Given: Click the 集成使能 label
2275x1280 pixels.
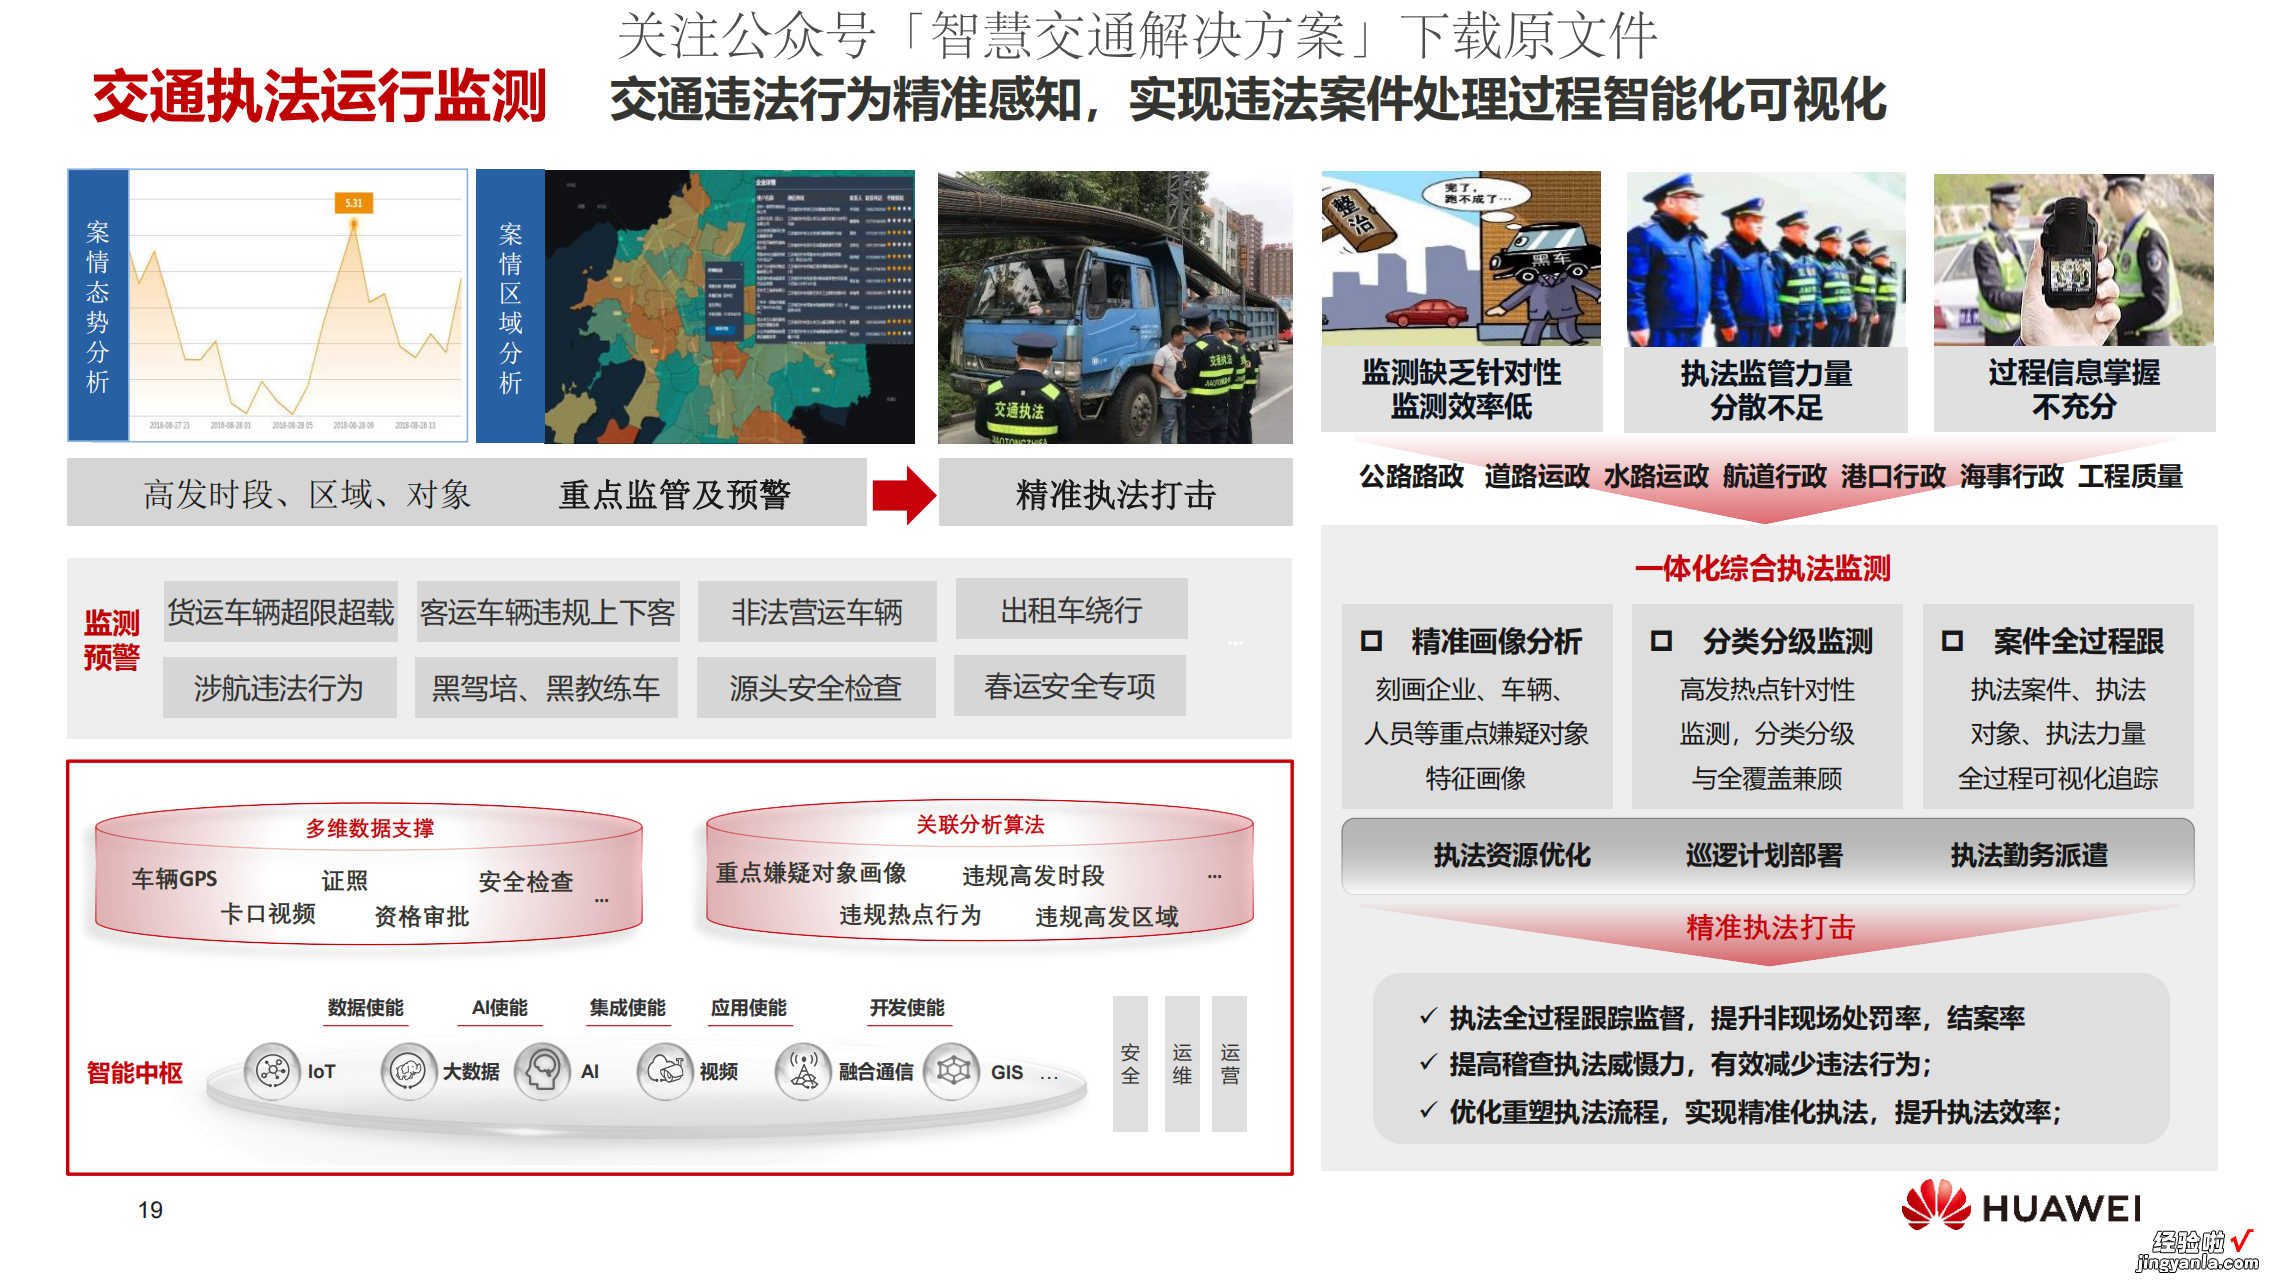Looking at the screenshot, I should point(628,1007).
